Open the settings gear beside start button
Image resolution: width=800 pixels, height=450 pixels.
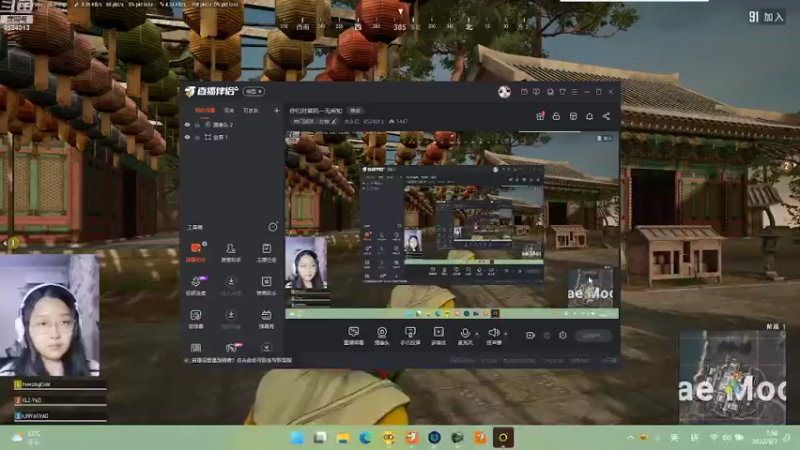coord(562,335)
